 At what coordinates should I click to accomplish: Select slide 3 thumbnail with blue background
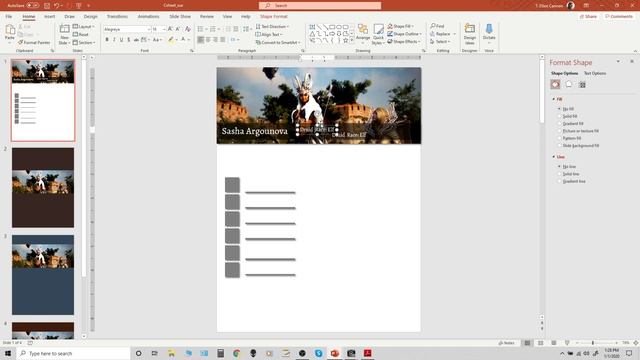[43, 275]
